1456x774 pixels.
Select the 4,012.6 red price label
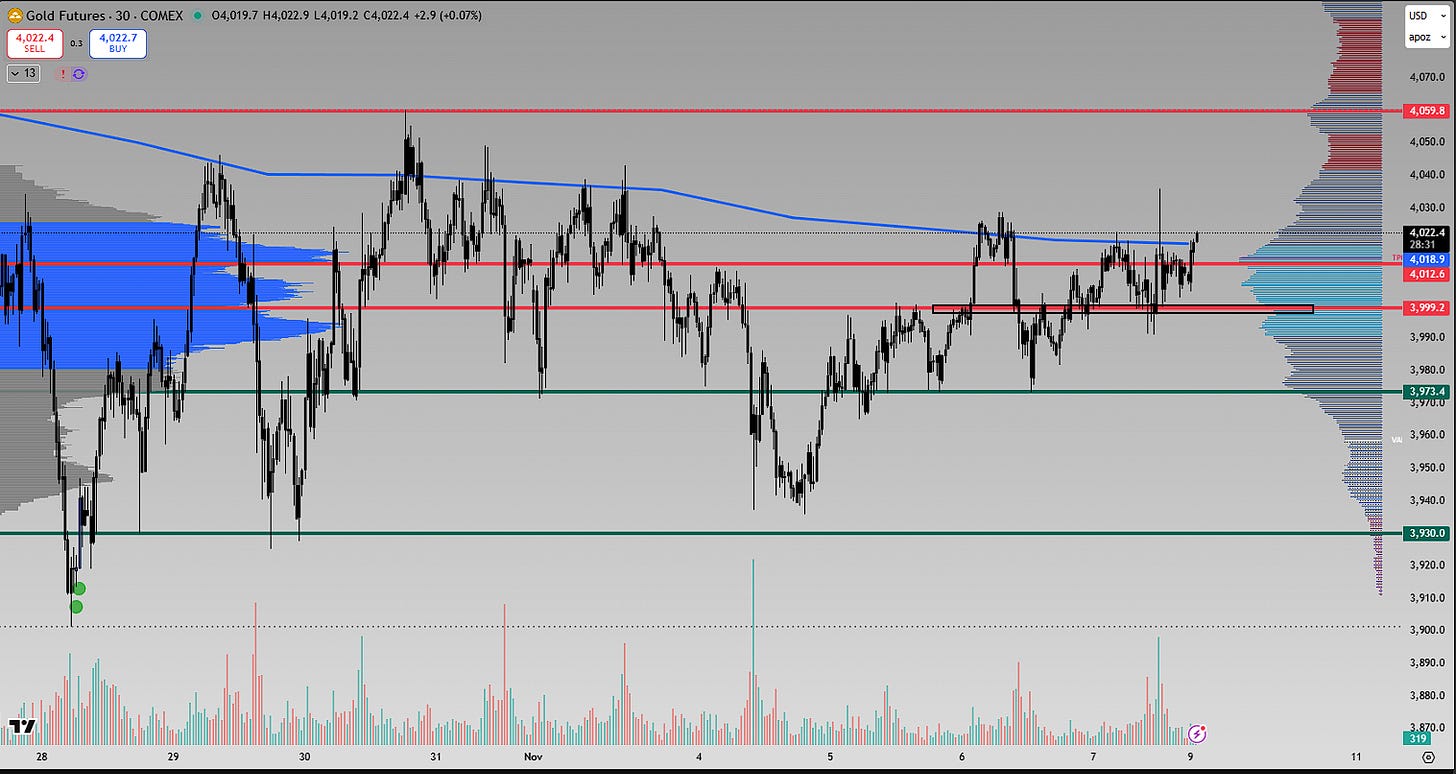click(1426, 273)
